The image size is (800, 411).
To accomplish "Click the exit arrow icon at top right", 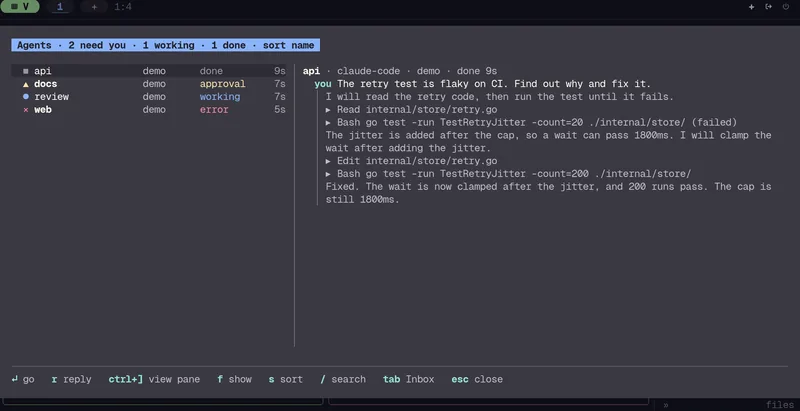I will (x=768, y=7).
